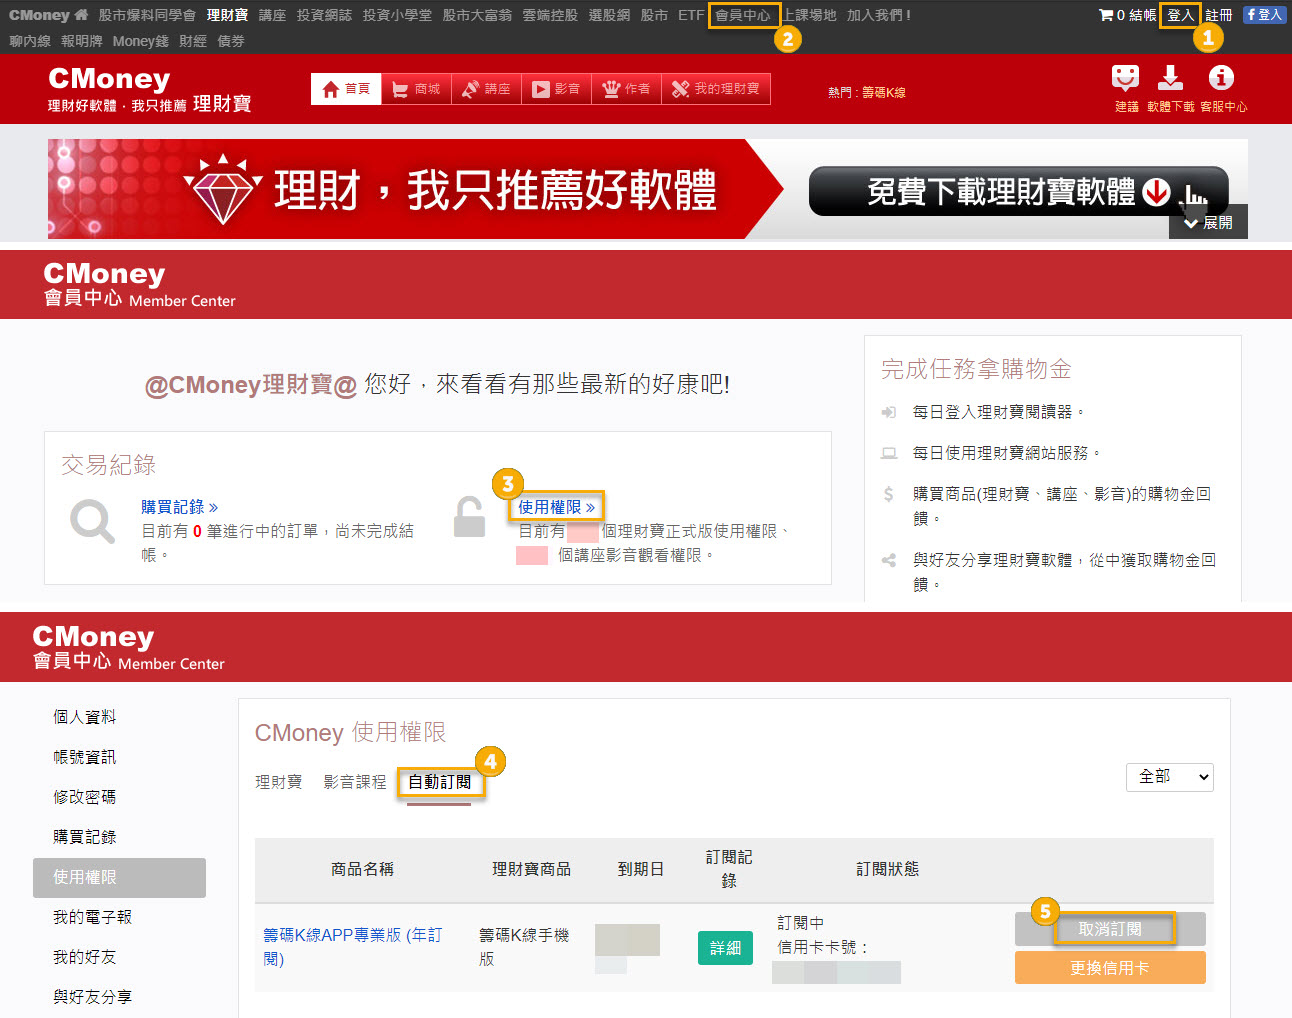1292x1018 pixels.
Task: Select 我的電子報 in sidebar
Action: click(92, 917)
